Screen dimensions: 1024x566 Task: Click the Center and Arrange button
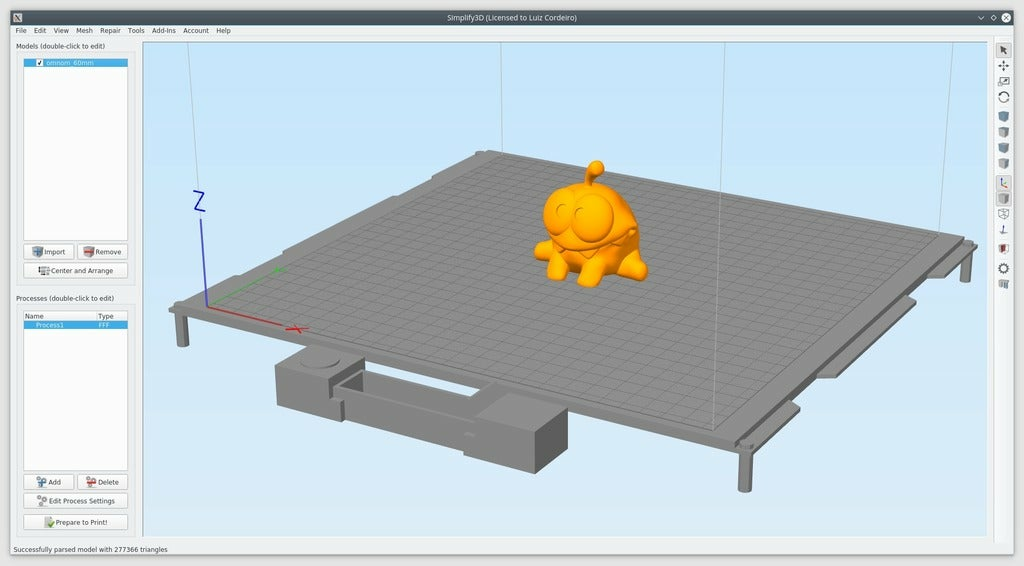76,270
